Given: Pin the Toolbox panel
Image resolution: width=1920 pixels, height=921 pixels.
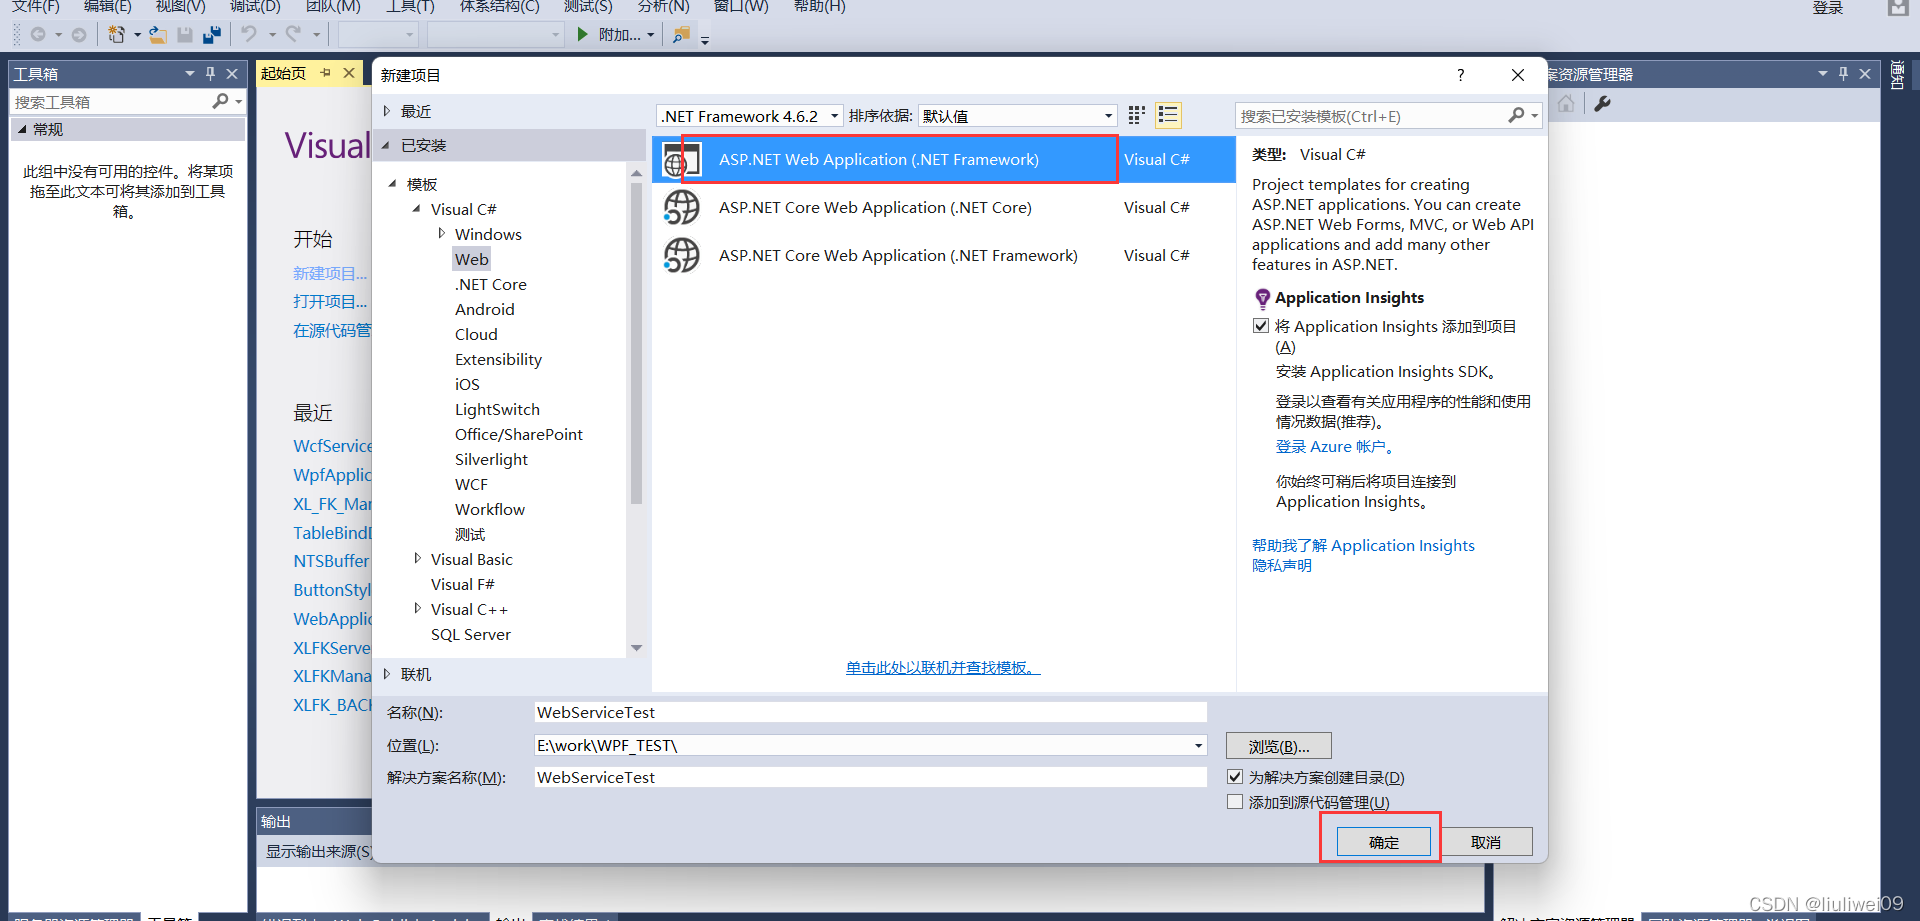Looking at the screenshot, I should point(210,74).
